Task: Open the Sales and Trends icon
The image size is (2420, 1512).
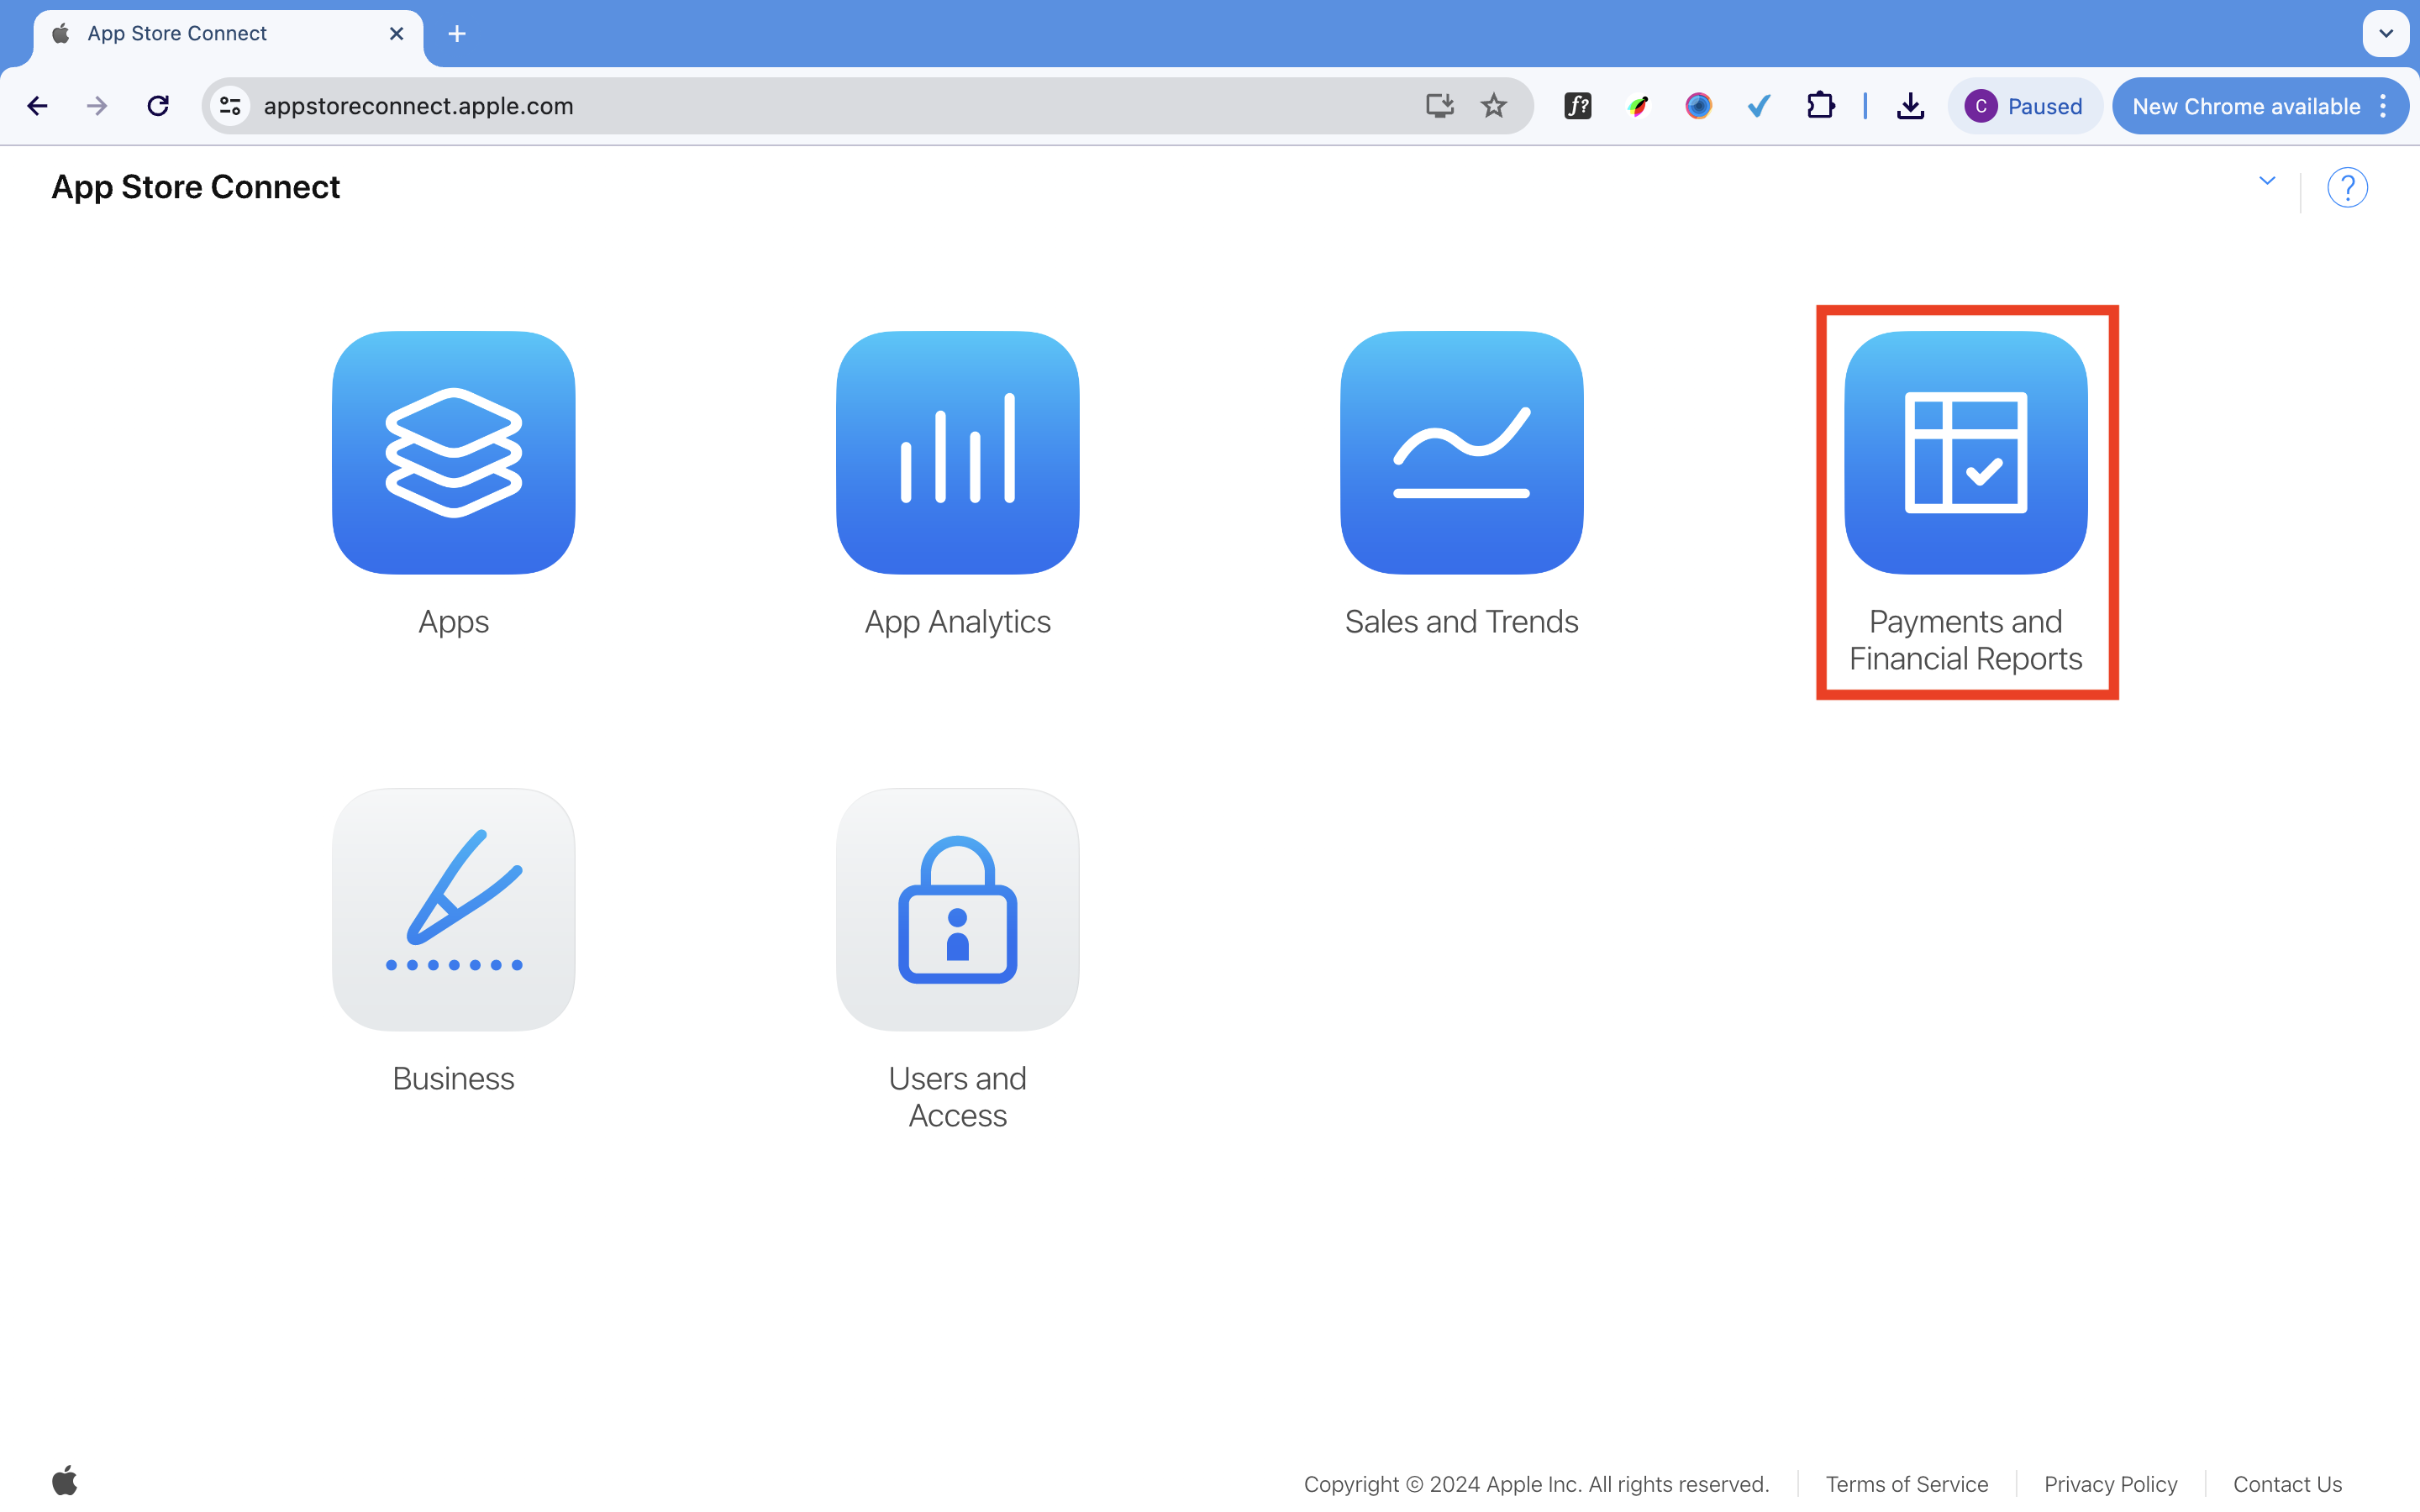Action: pyautogui.click(x=1461, y=452)
